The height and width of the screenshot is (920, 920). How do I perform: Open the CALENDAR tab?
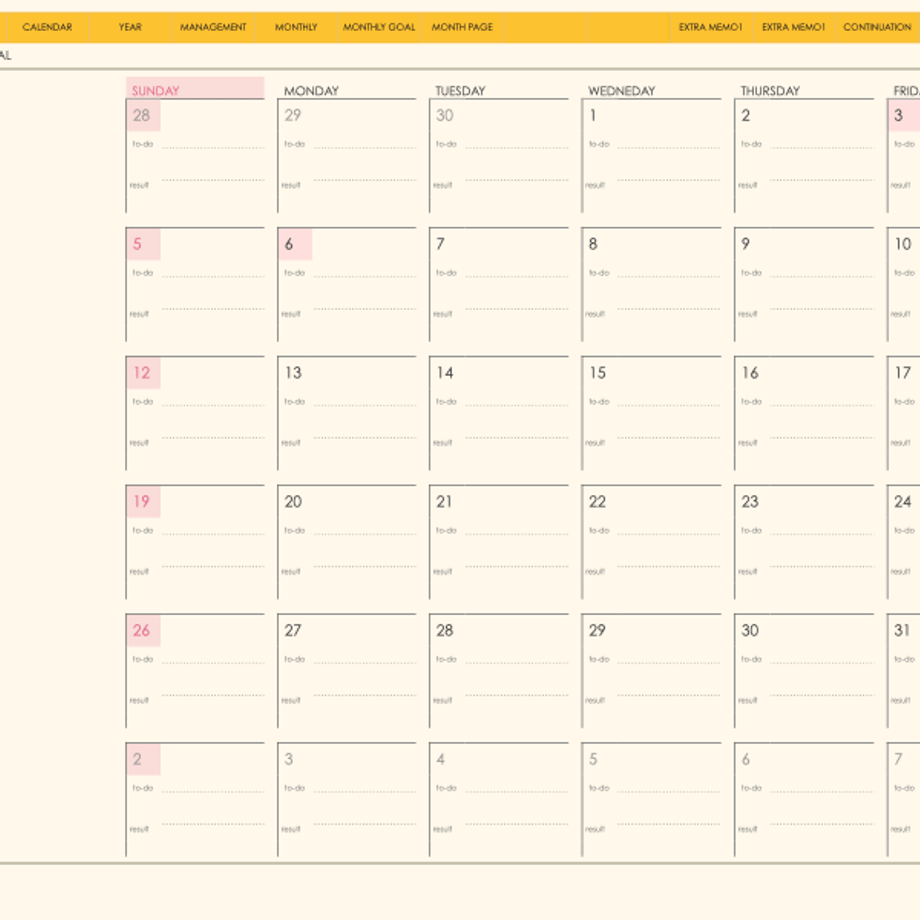[x=47, y=27]
